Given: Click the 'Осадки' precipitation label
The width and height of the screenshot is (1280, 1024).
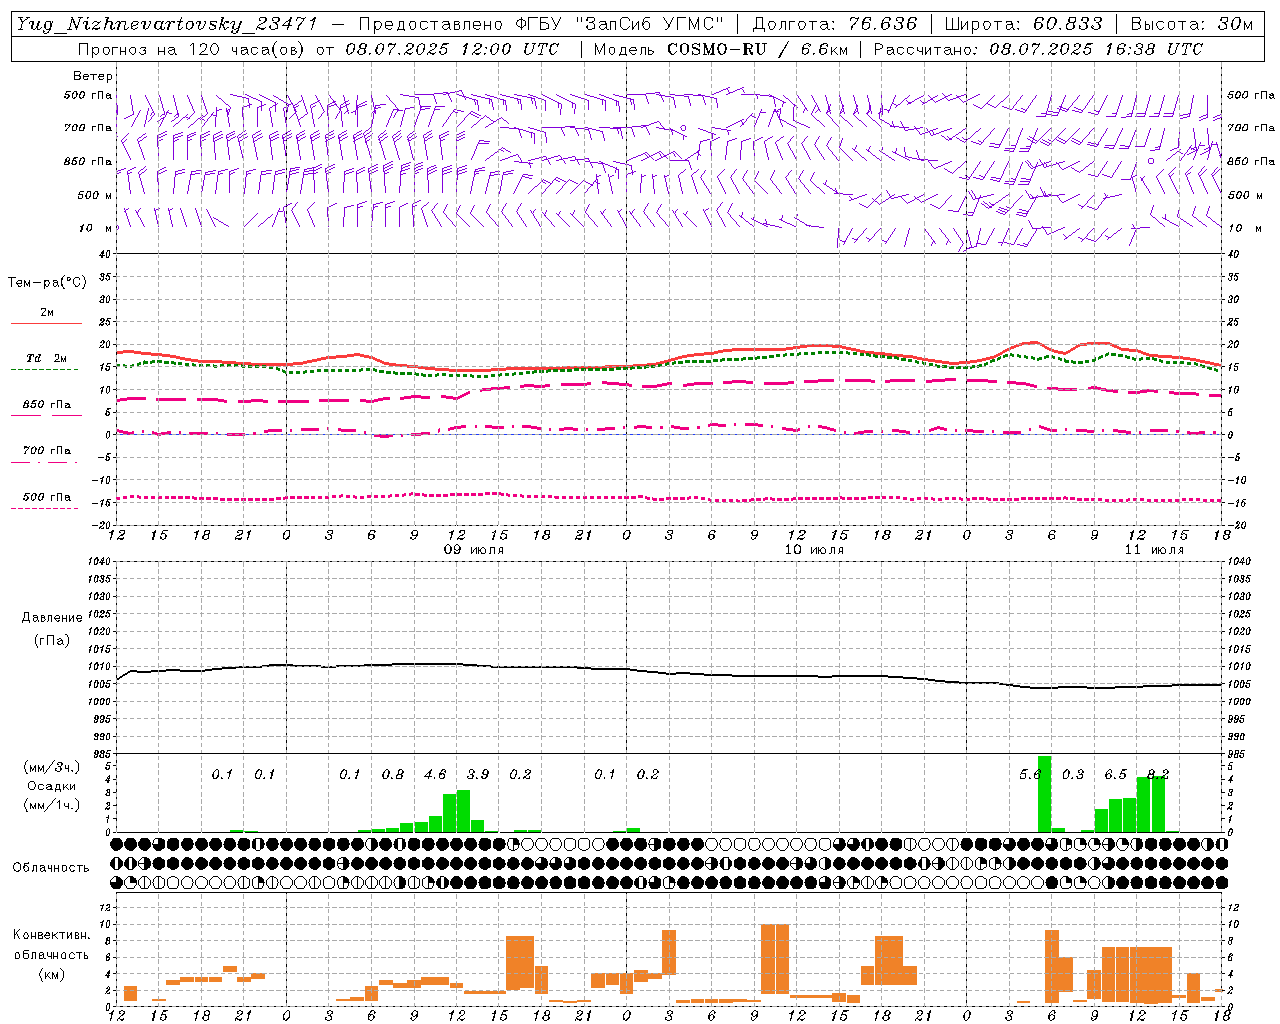Looking at the screenshot, I should 51,786.
